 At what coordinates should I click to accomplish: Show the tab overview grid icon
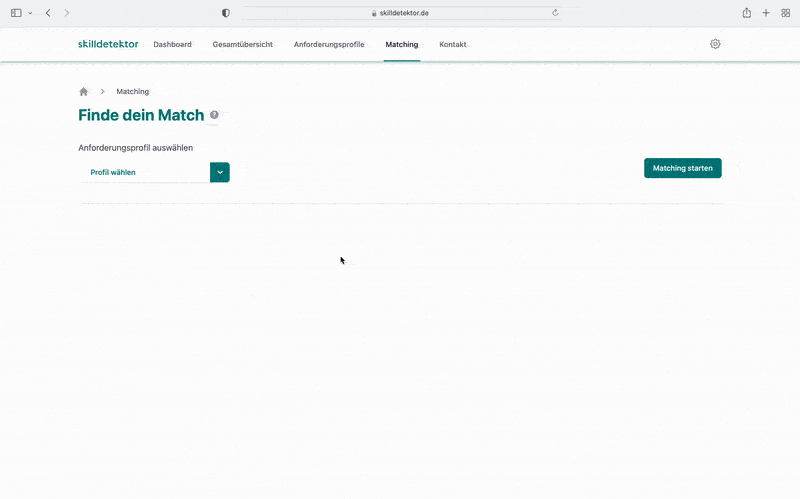[786, 13]
